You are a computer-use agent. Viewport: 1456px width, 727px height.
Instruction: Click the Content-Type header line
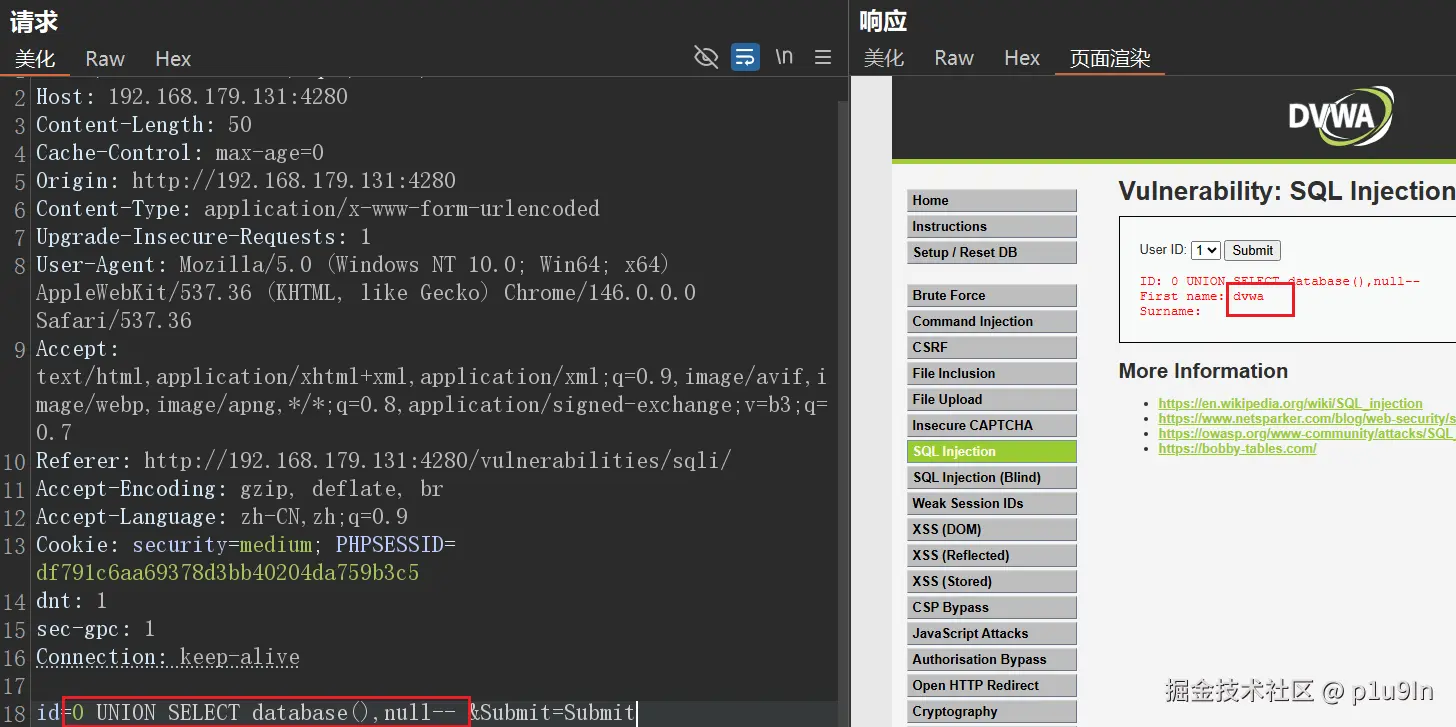click(x=318, y=209)
